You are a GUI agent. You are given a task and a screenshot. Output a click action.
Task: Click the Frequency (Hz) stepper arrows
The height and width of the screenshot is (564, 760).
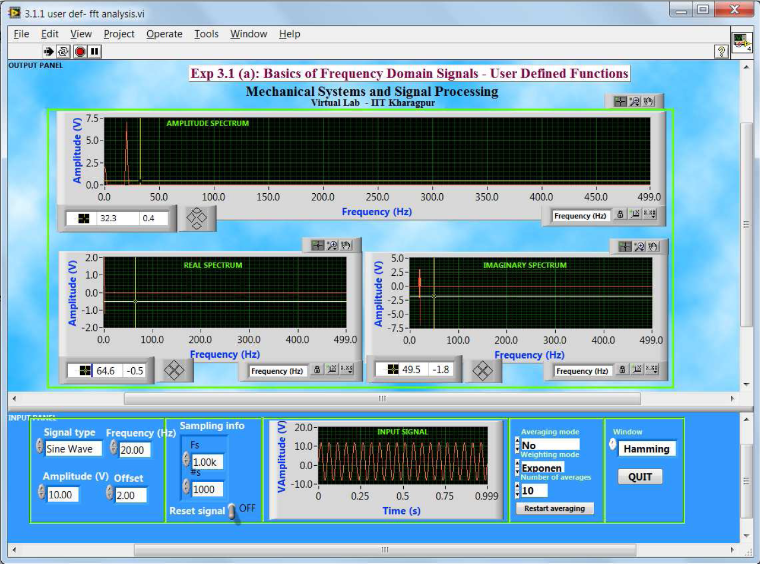(114, 447)
